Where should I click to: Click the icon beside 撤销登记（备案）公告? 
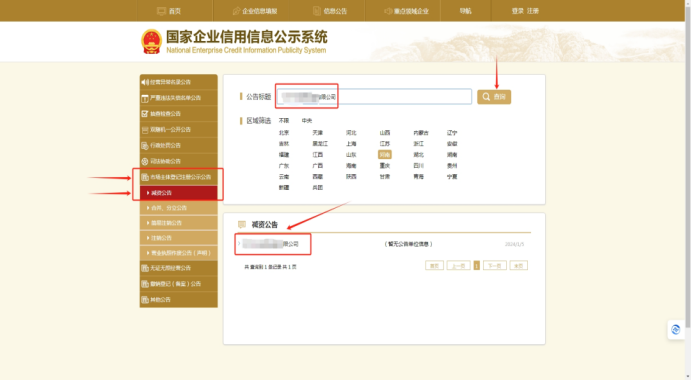click(145, 284)
